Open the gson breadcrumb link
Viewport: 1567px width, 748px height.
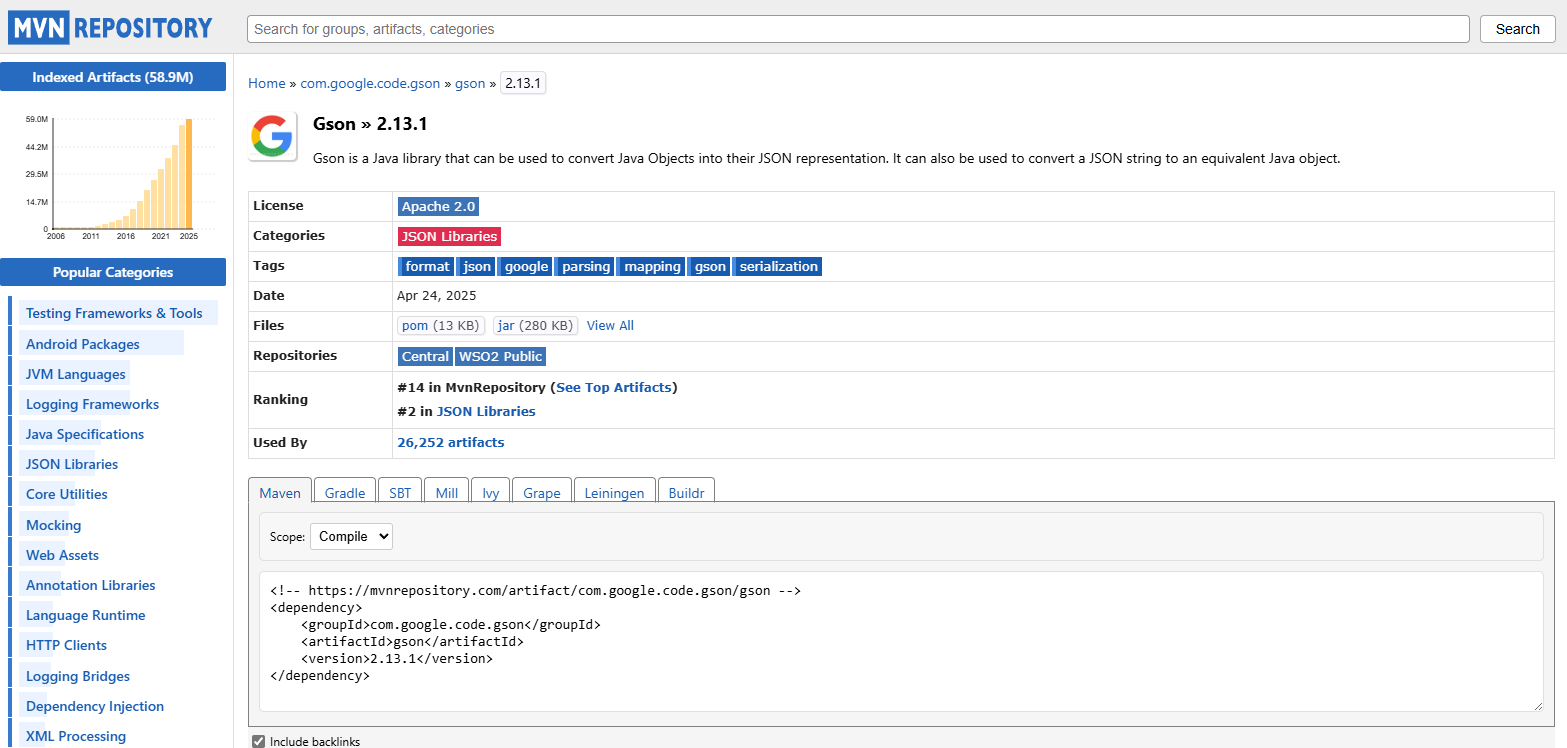pyautogui.click(x=470, y=83)
